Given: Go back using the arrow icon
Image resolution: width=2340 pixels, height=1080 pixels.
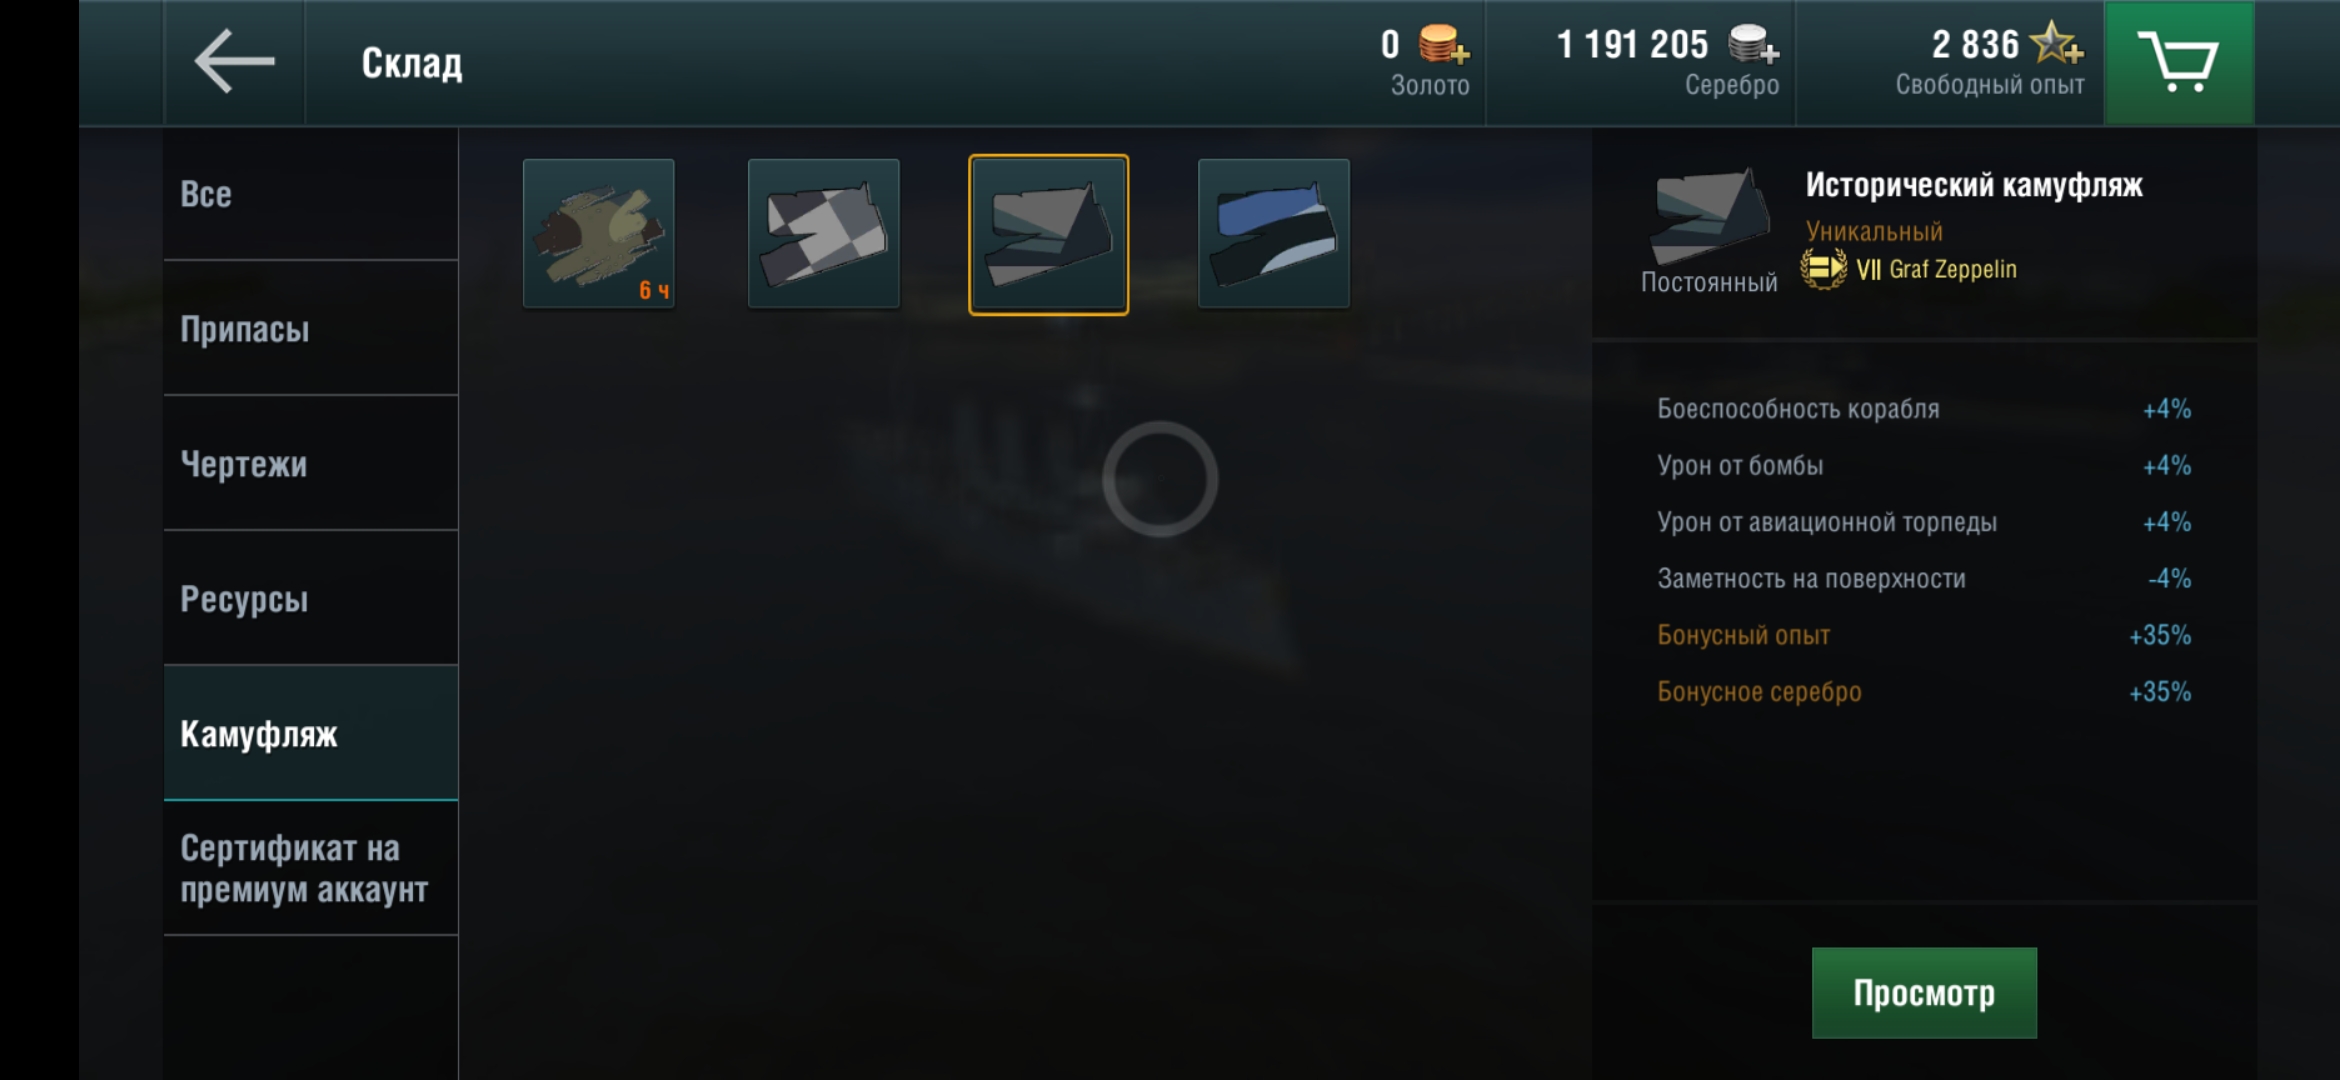Looking at the screenshot, I should click(234, 62).
